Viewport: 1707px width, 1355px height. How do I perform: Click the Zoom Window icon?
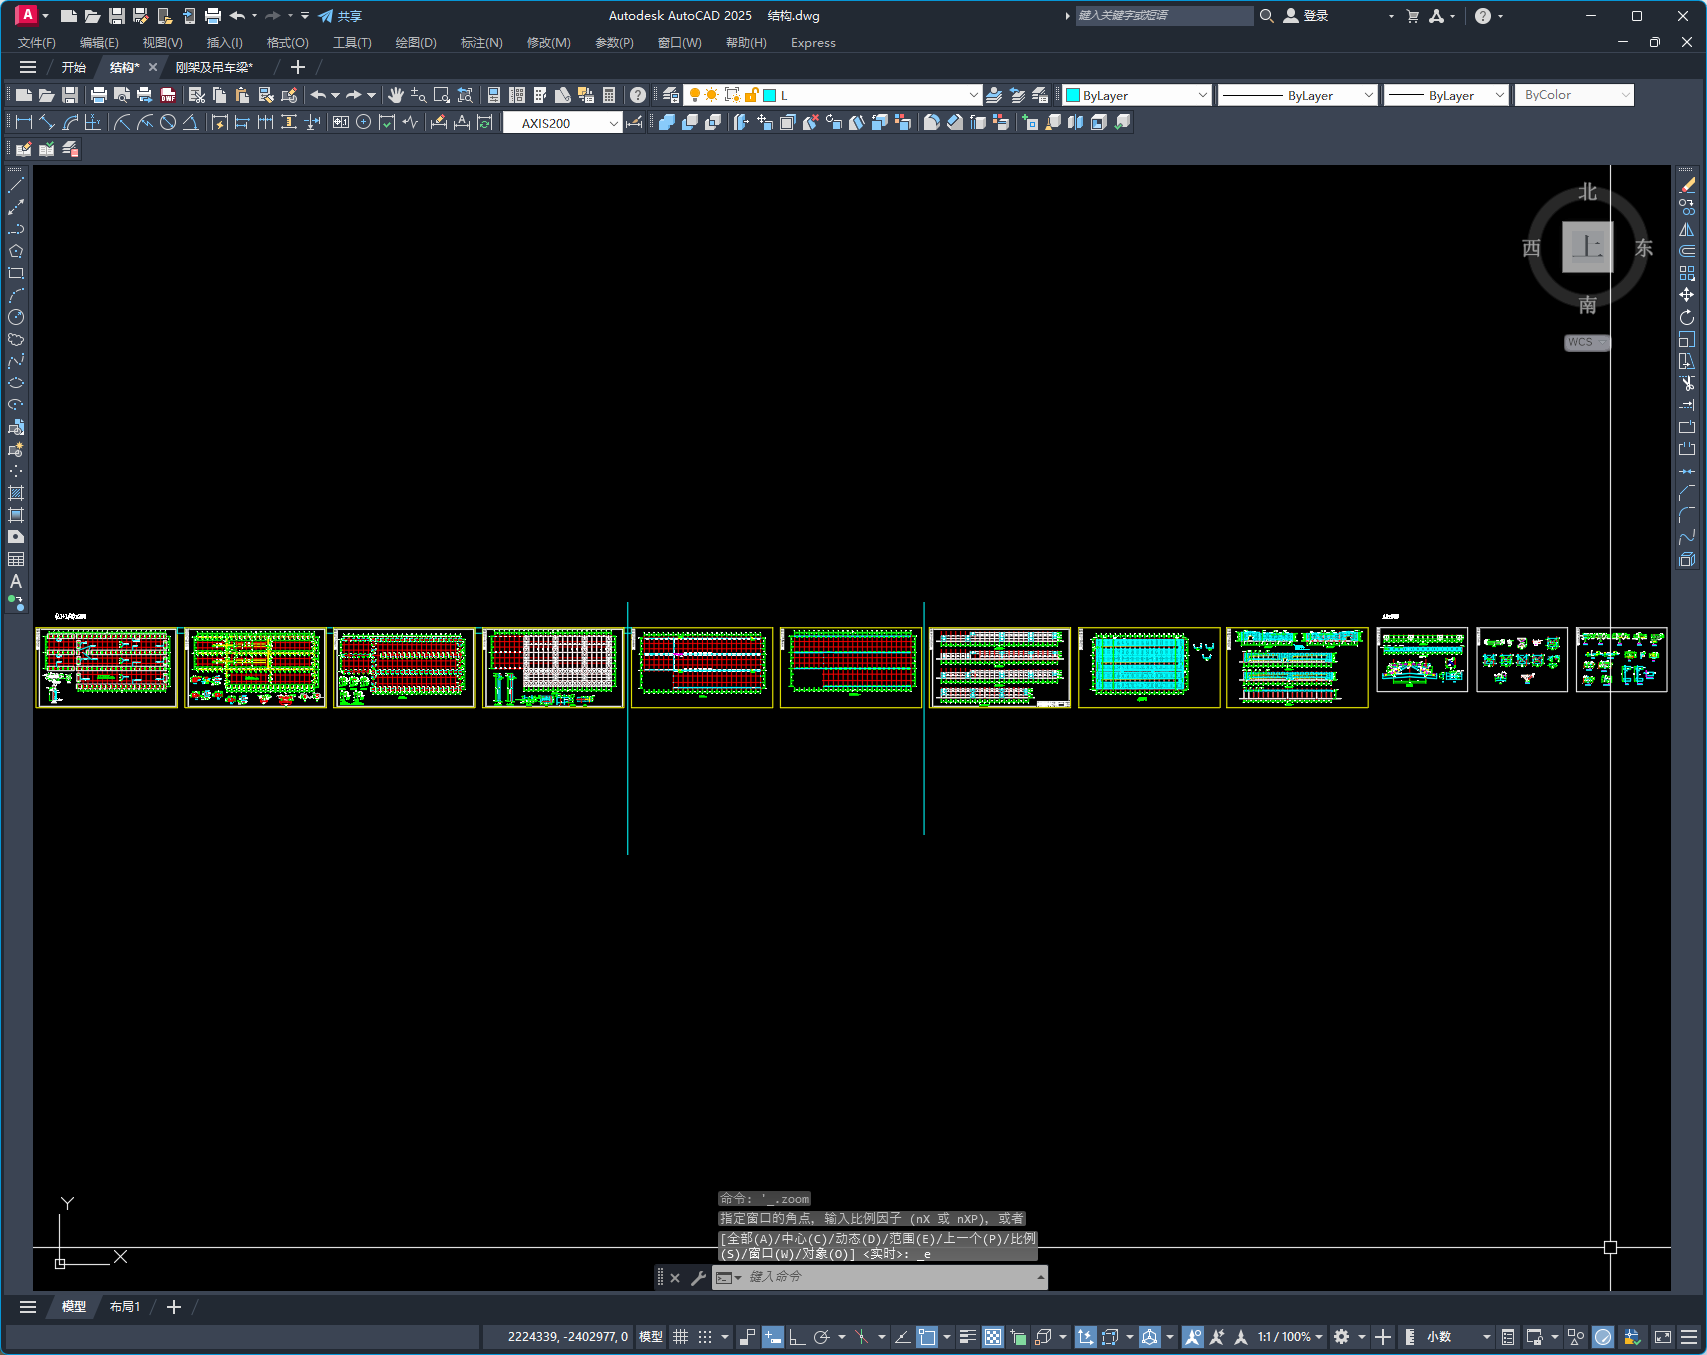coord(442,95)
